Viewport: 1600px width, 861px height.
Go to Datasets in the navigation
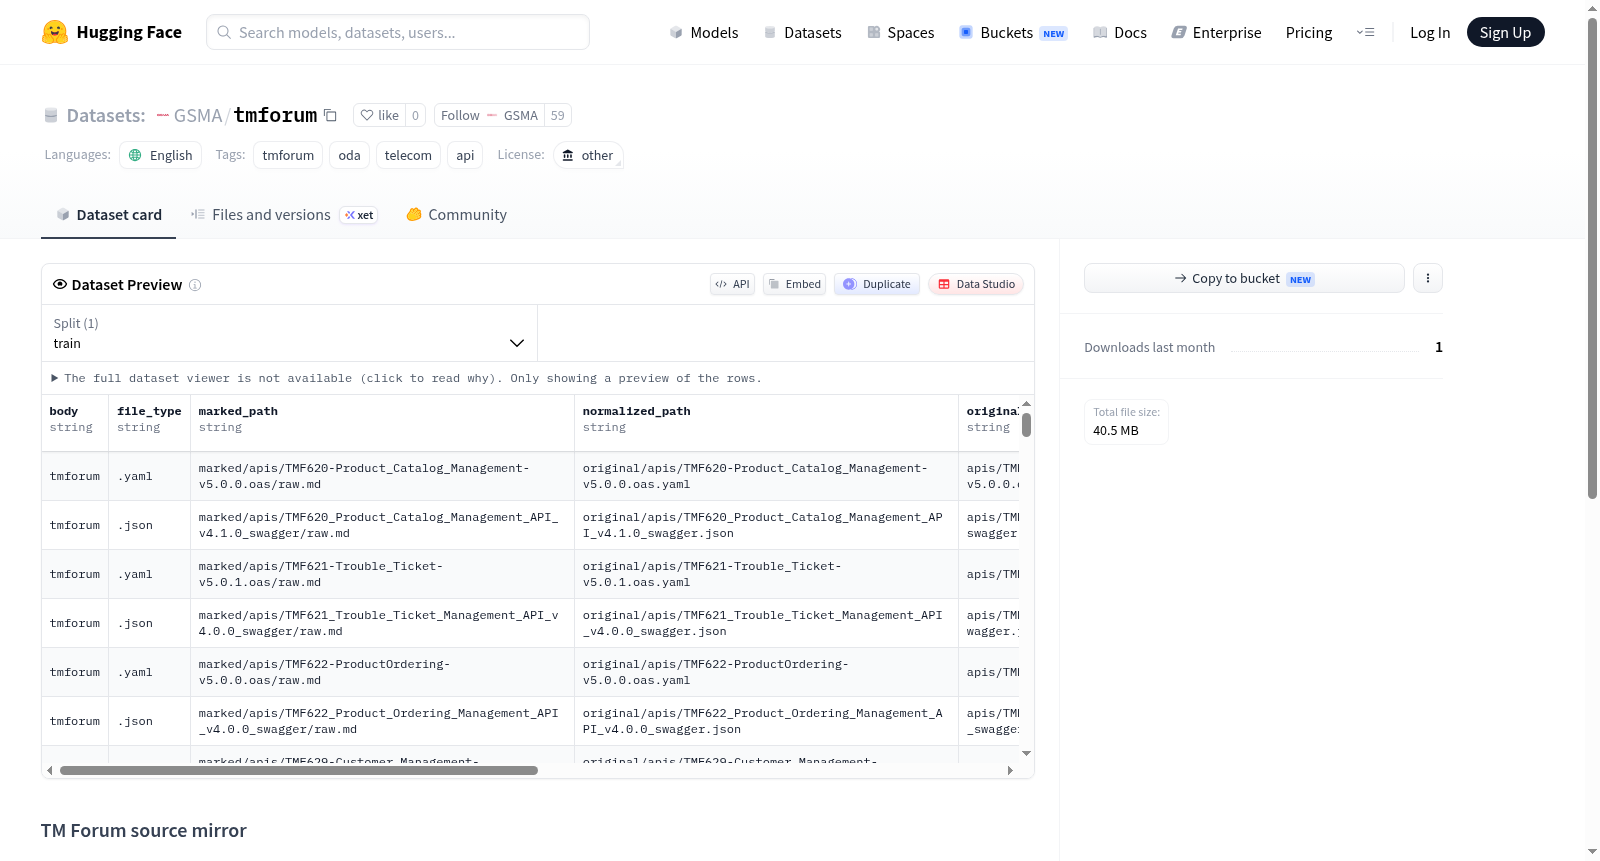coord(803,32)
